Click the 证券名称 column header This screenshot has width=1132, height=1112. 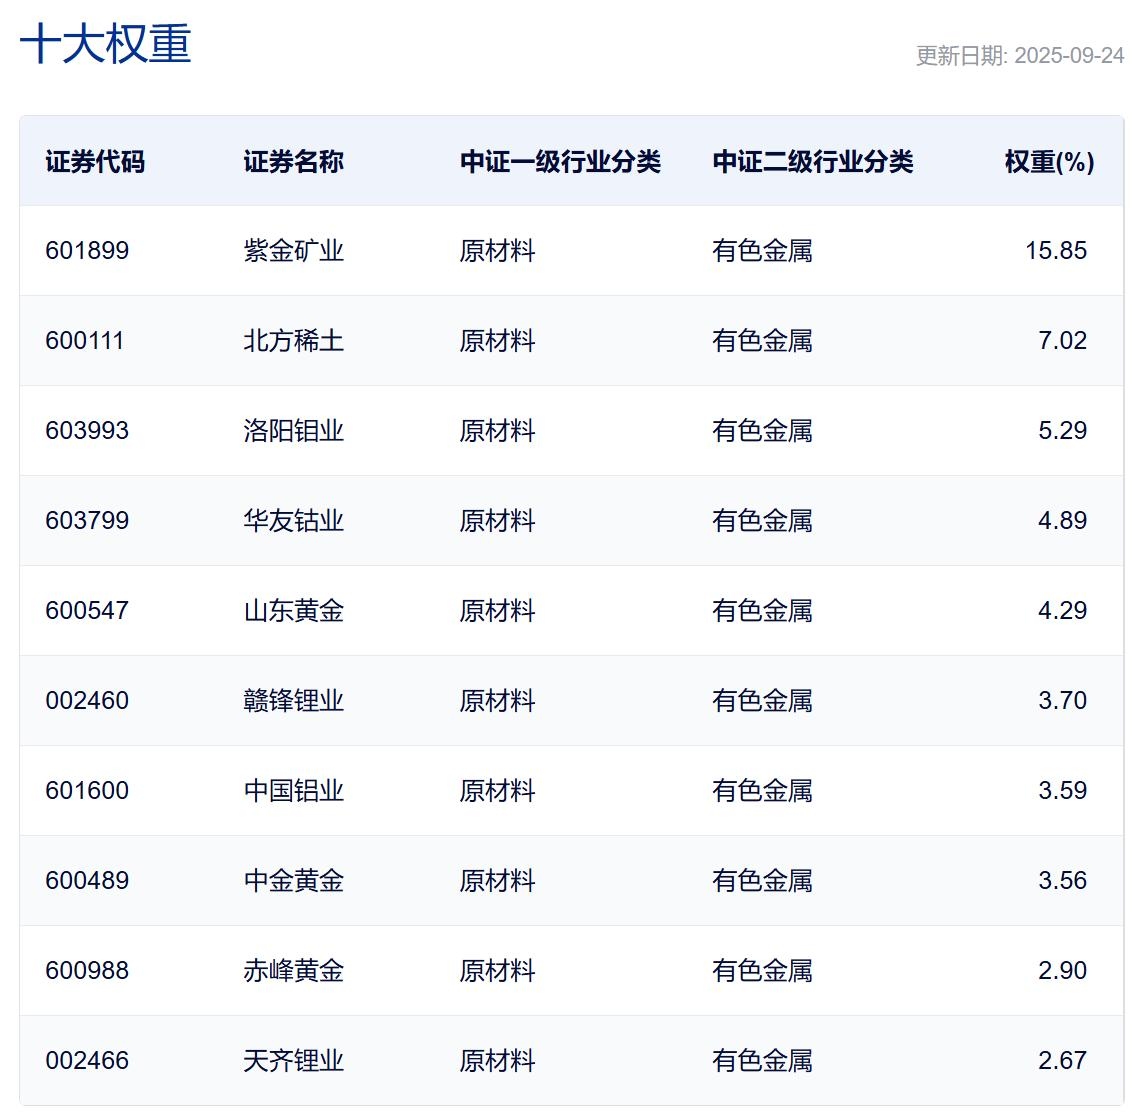pyautogui.click(x=293, y=161)
